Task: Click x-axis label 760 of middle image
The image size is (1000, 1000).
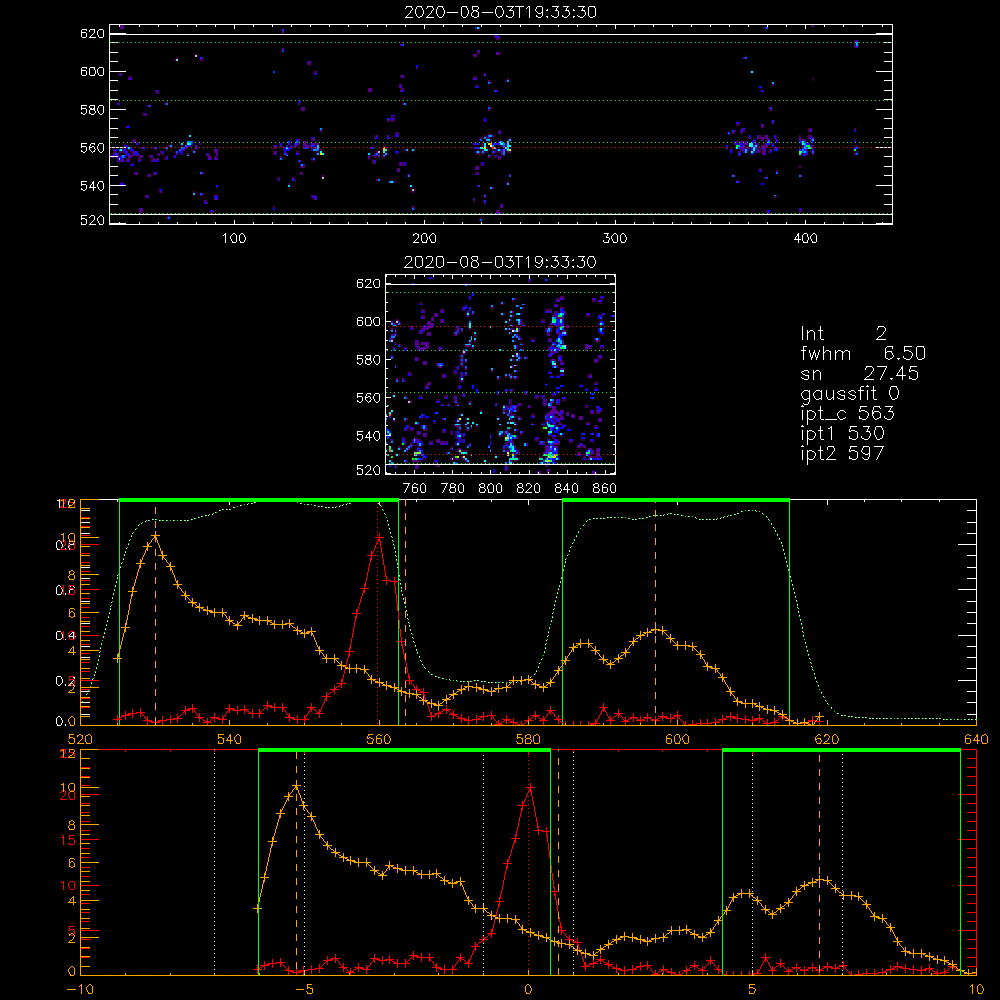Action: tap(415, 489)
